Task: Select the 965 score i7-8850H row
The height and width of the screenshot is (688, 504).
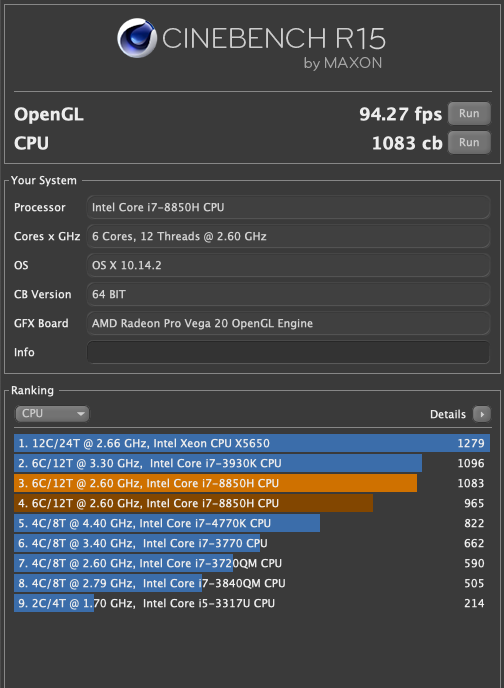Action: [252, 503]
